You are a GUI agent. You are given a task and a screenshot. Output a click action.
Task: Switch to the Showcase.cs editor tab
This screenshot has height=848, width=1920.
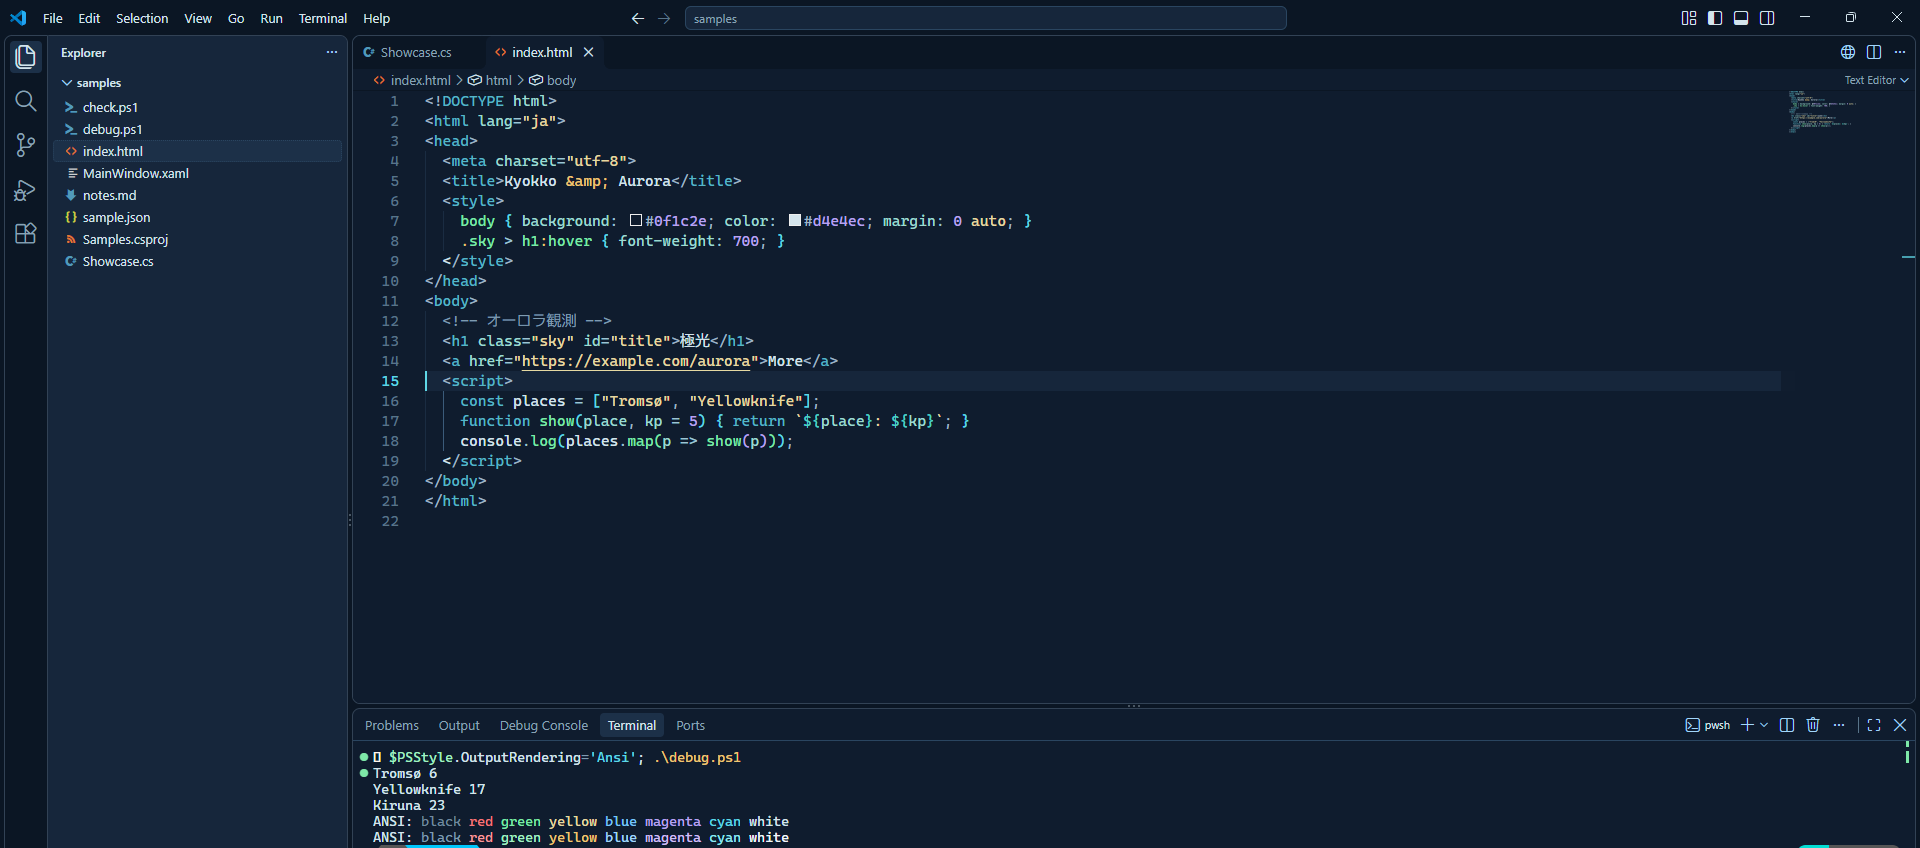416,52
